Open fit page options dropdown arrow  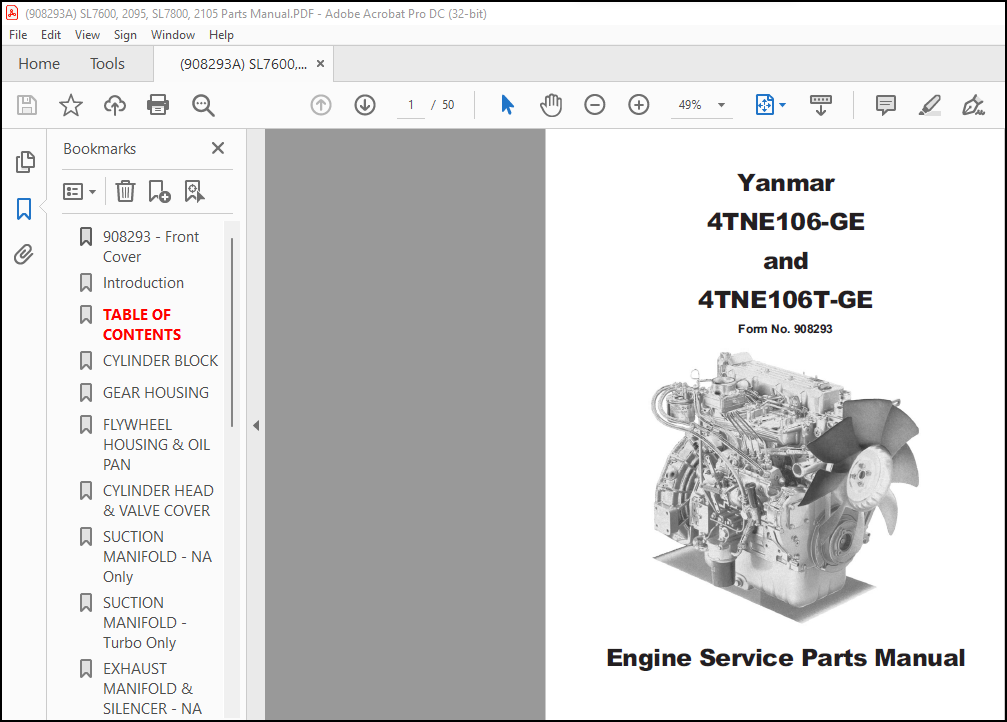[782, 105]
